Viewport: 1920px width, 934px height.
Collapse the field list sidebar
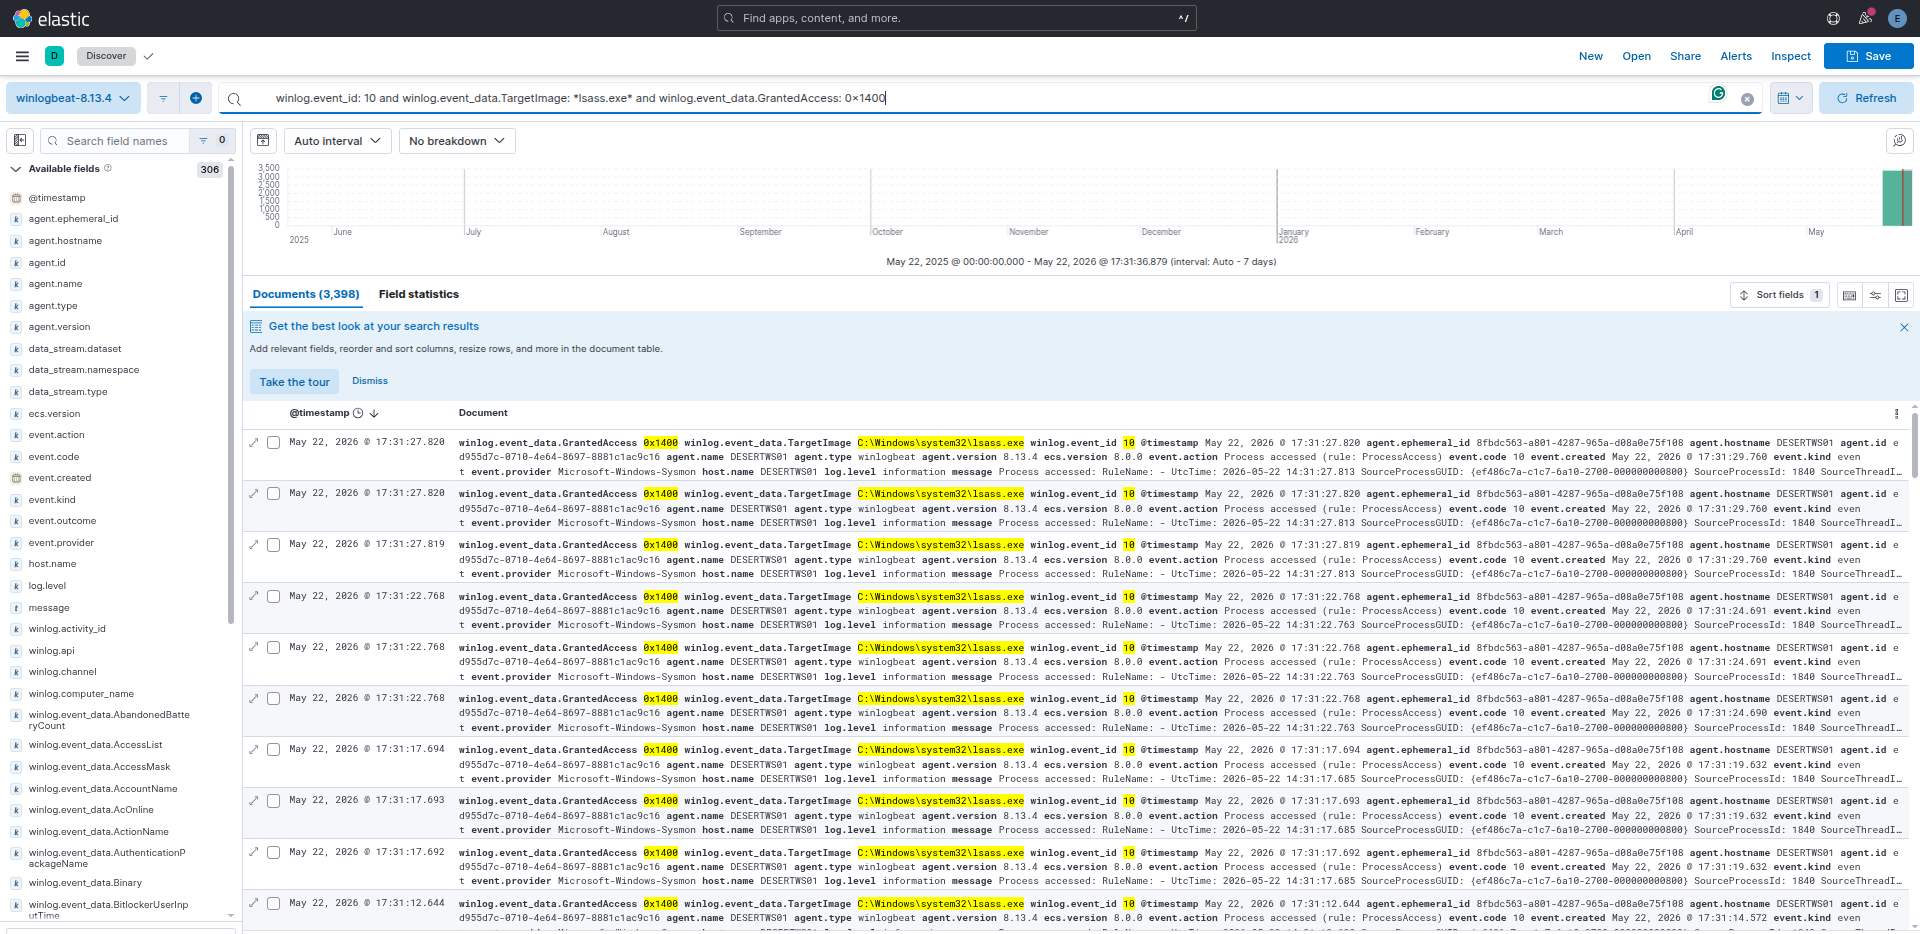20,141
